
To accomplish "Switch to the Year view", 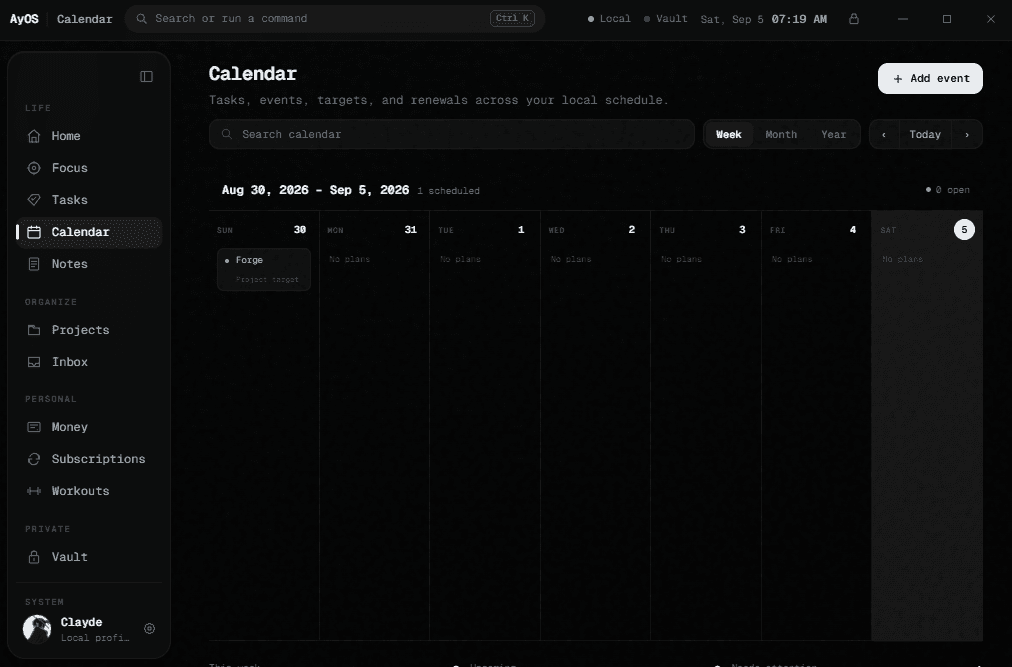I will click(833, 134).
